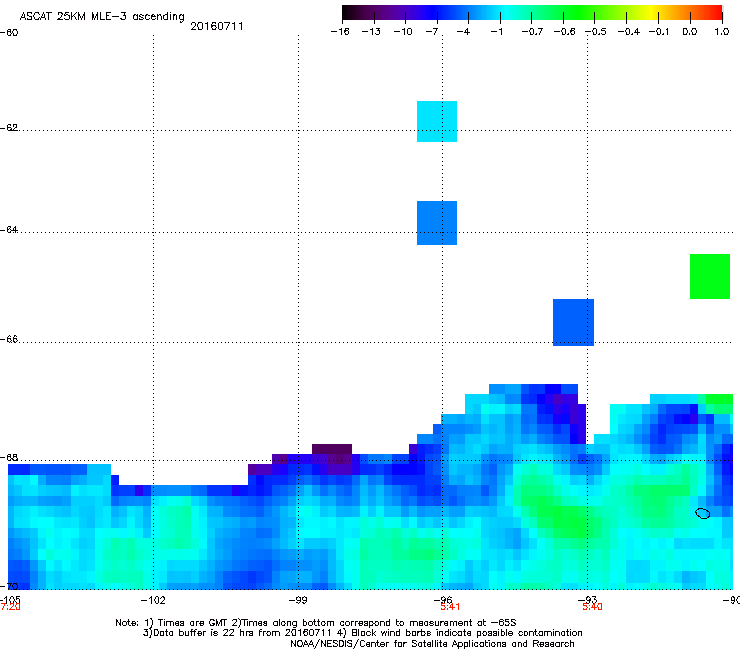Viewport: 740px width, 650px height.
Task: Click the 'Data buffer is 22 hrs' note
Action: [x=362, y=633]
